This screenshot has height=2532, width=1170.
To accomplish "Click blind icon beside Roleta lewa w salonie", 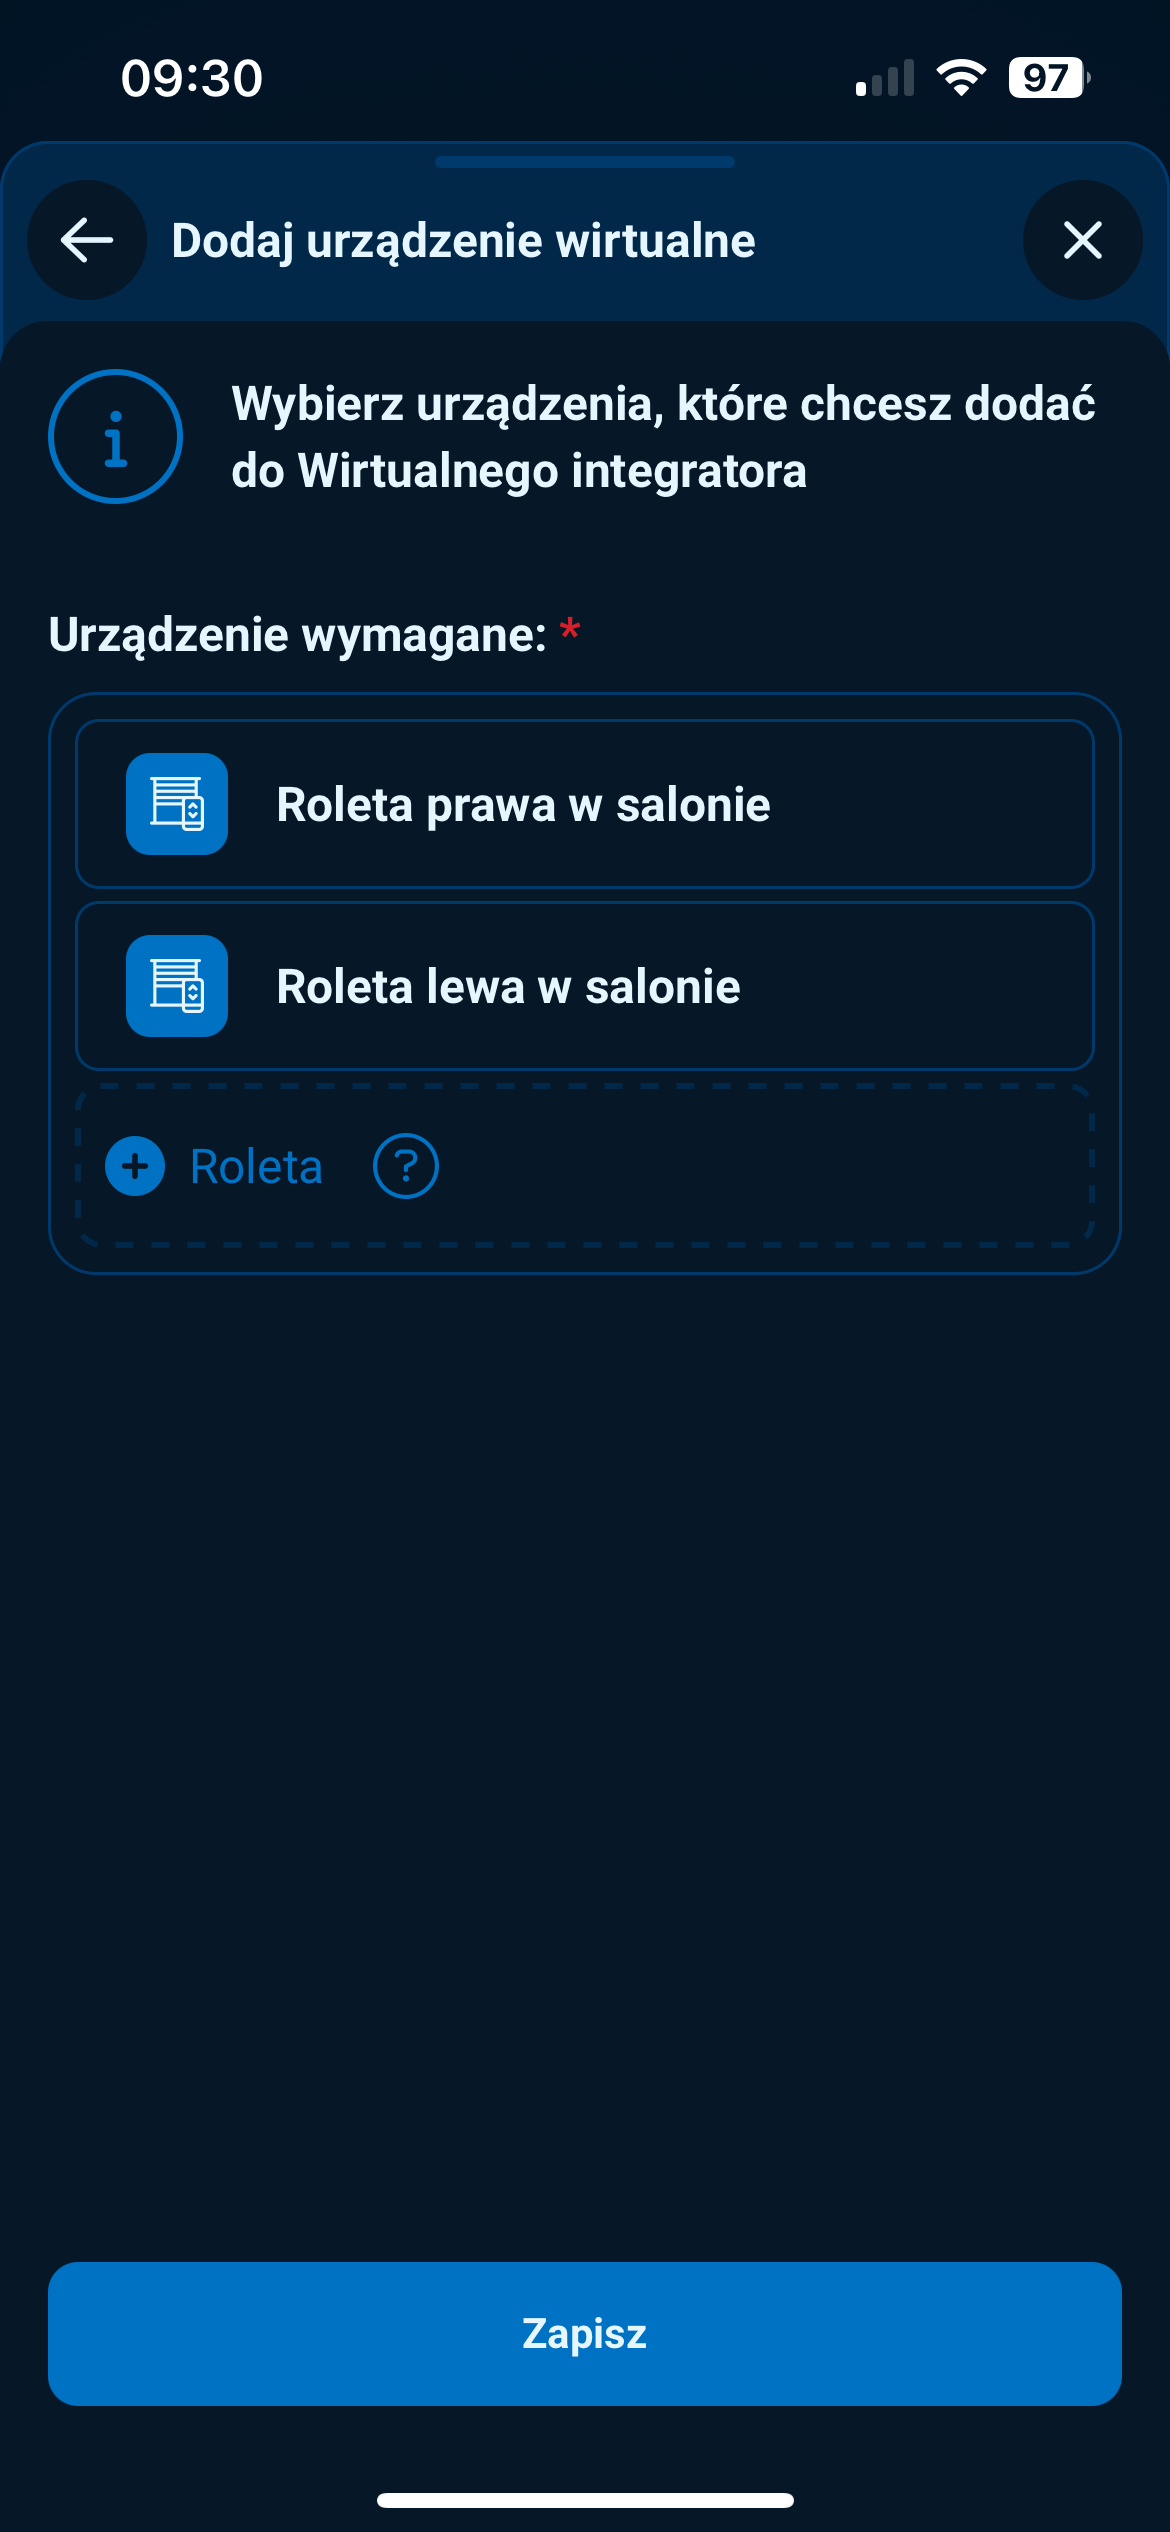I will (x=177, y=986).
